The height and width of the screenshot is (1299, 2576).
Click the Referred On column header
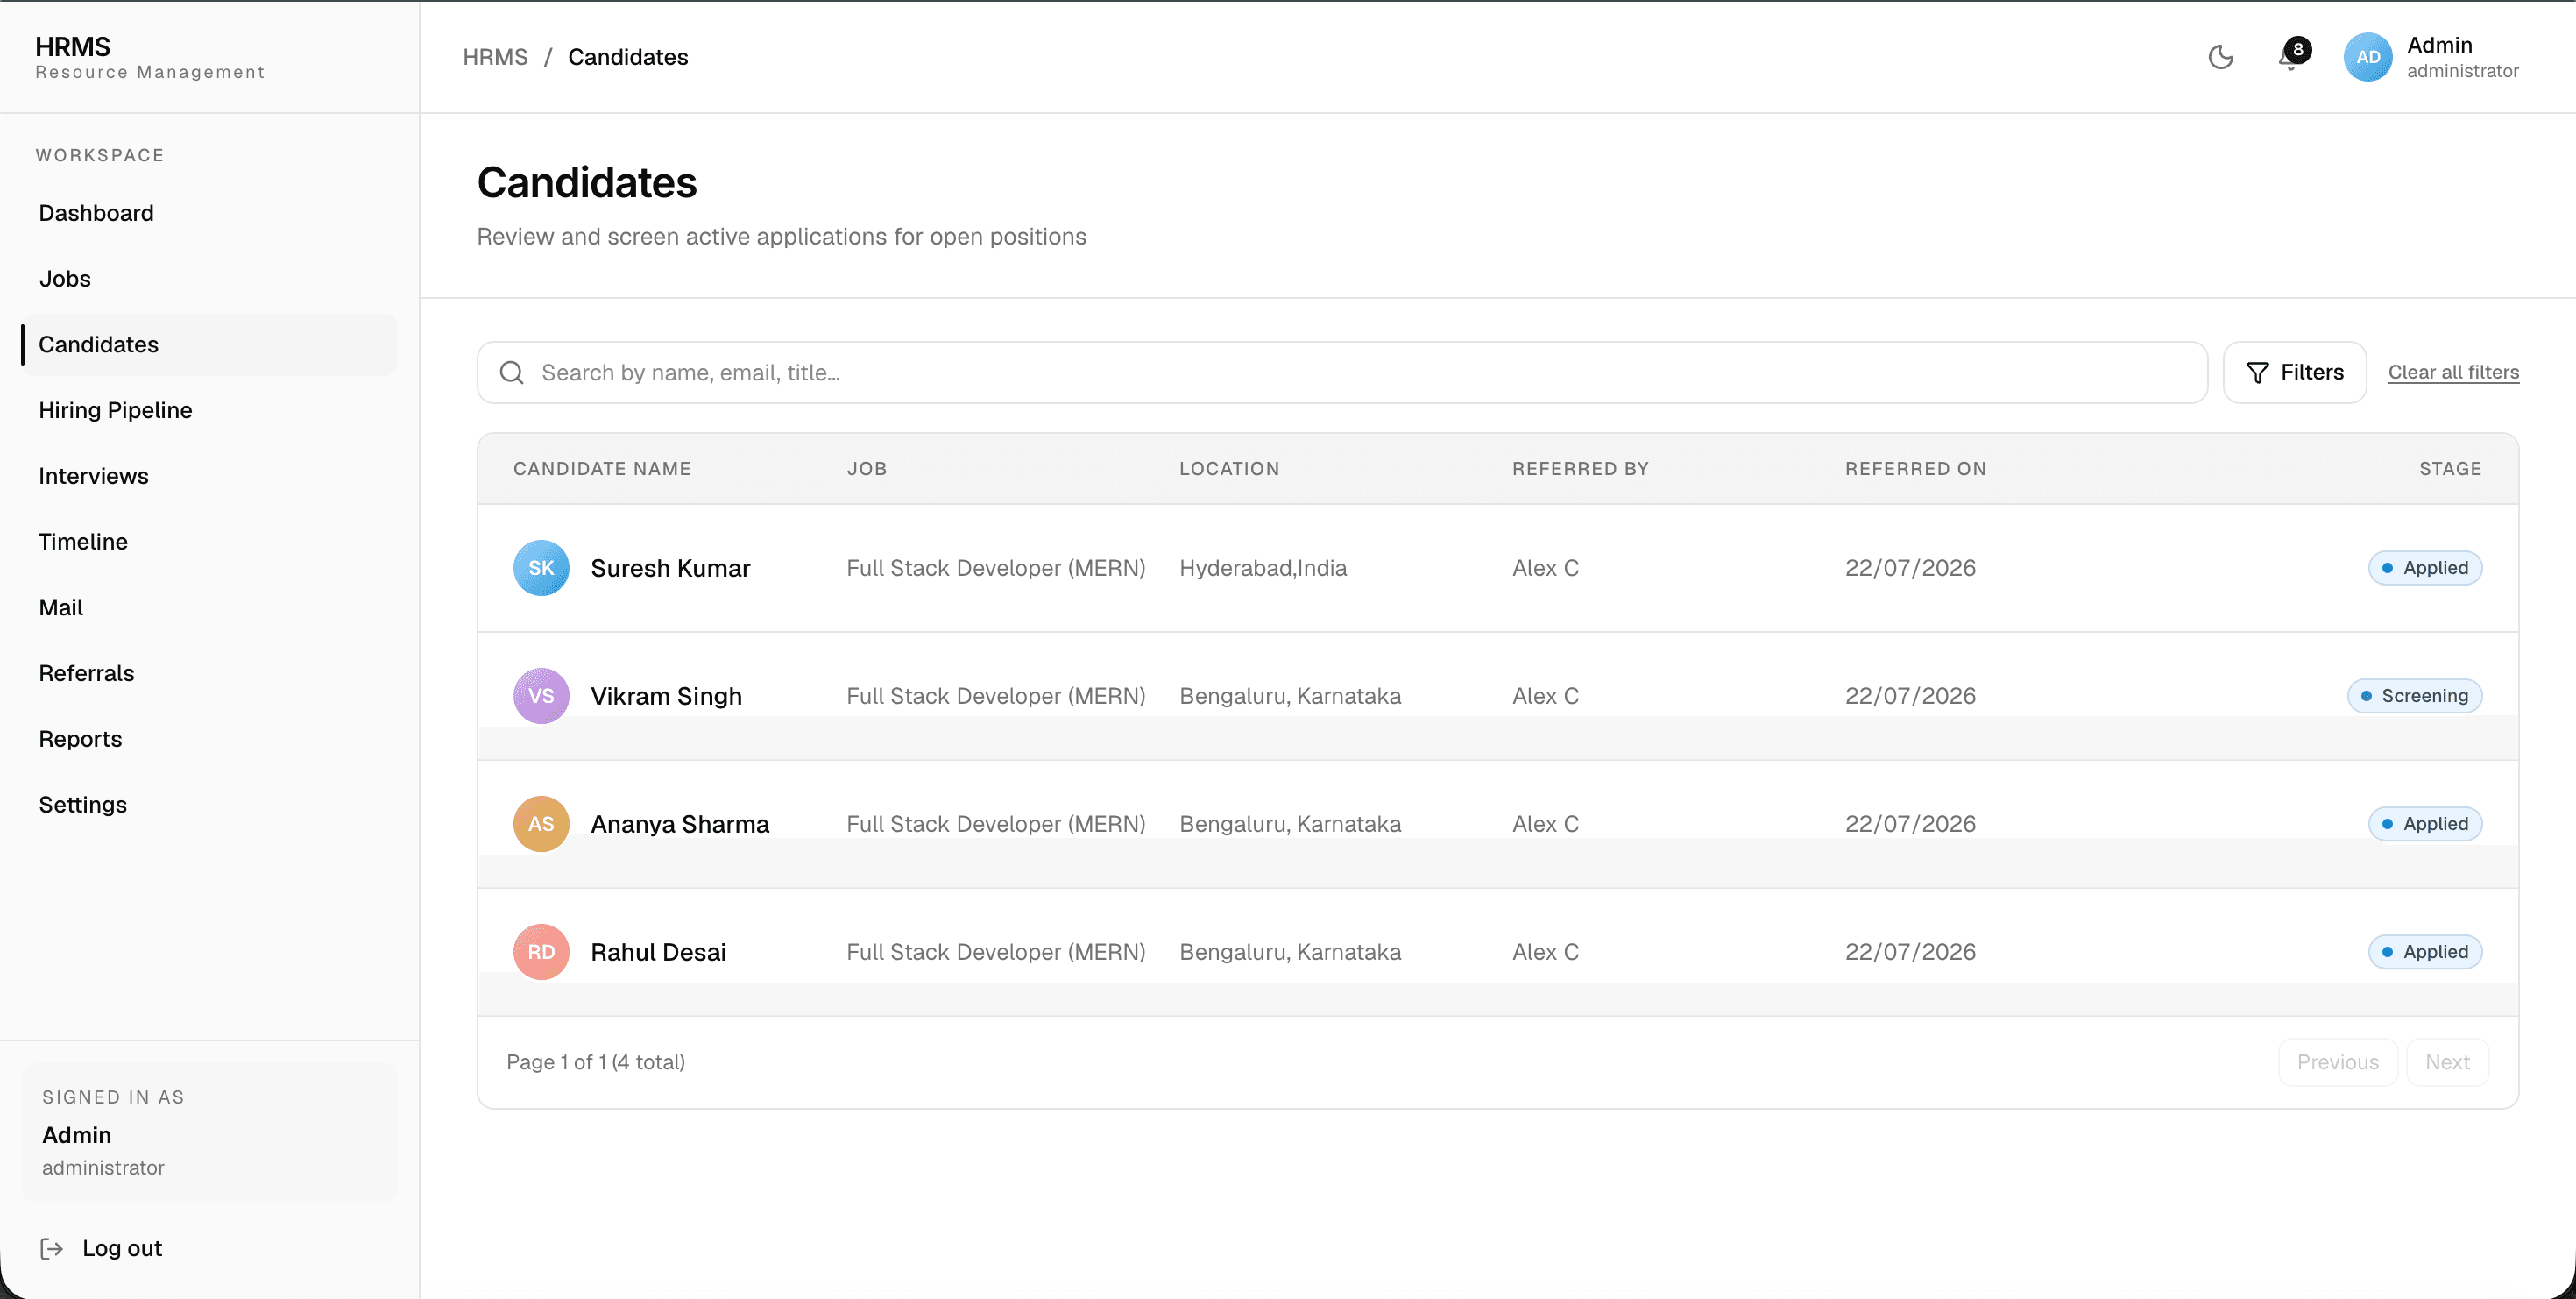click(x=1915, y=469)
